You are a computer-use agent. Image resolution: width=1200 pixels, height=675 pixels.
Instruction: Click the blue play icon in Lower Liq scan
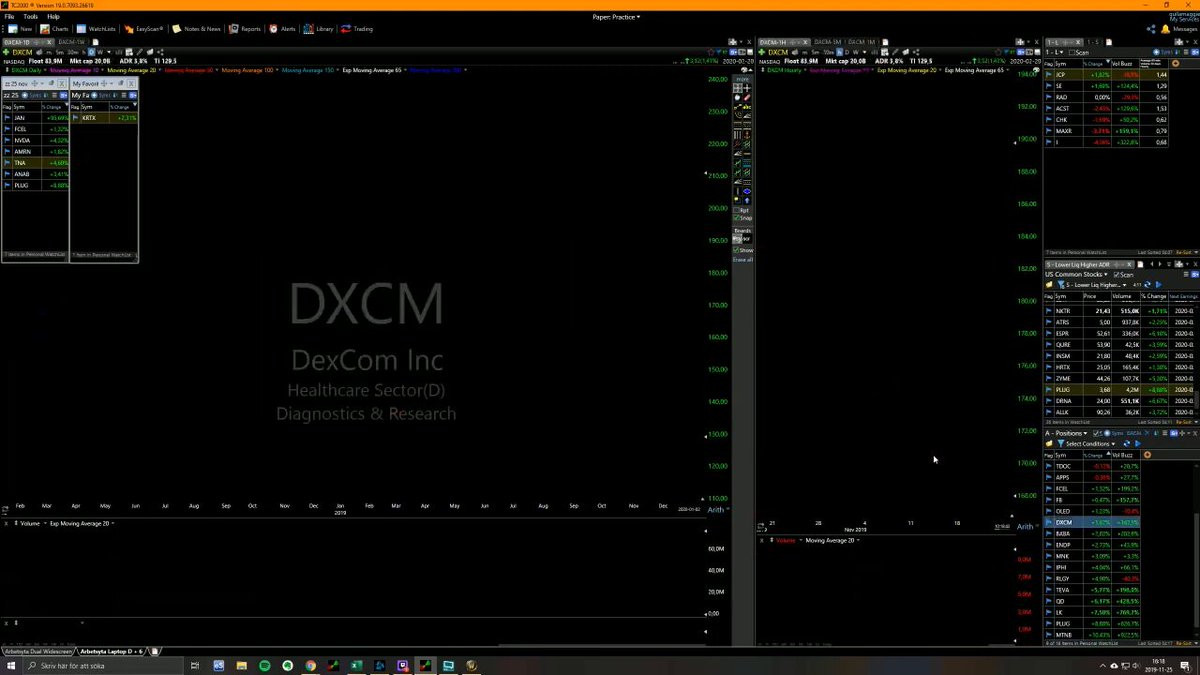pyautogui.click(x=1158, y=285)
